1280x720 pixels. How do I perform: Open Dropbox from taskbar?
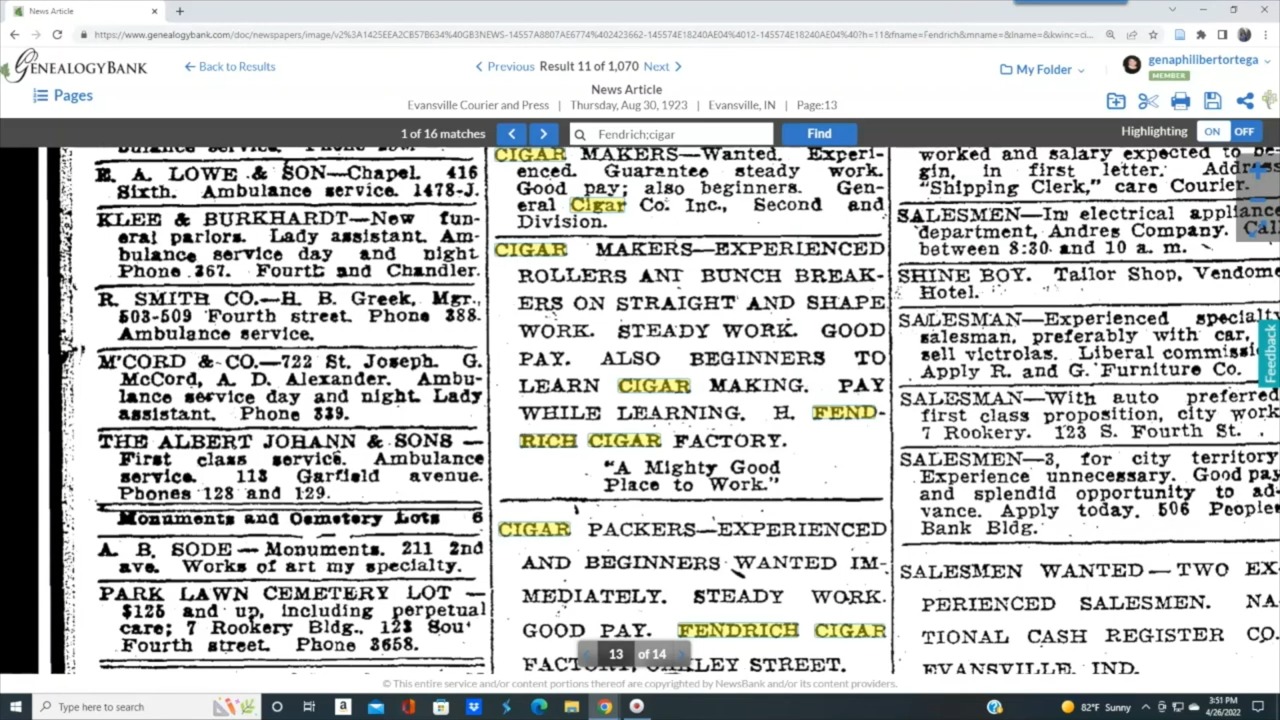coord(473,707)
